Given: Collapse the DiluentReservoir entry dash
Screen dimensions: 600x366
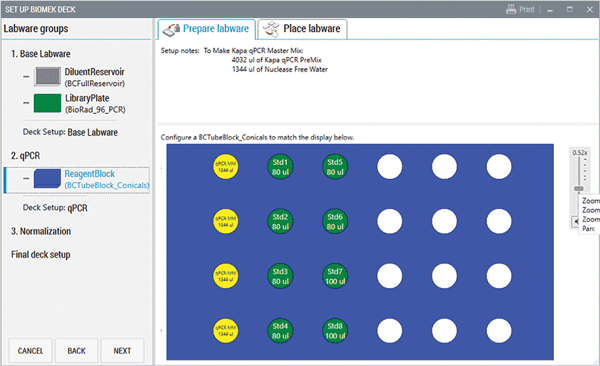Looking at the screenshot, I should click(x=26, y=77).
